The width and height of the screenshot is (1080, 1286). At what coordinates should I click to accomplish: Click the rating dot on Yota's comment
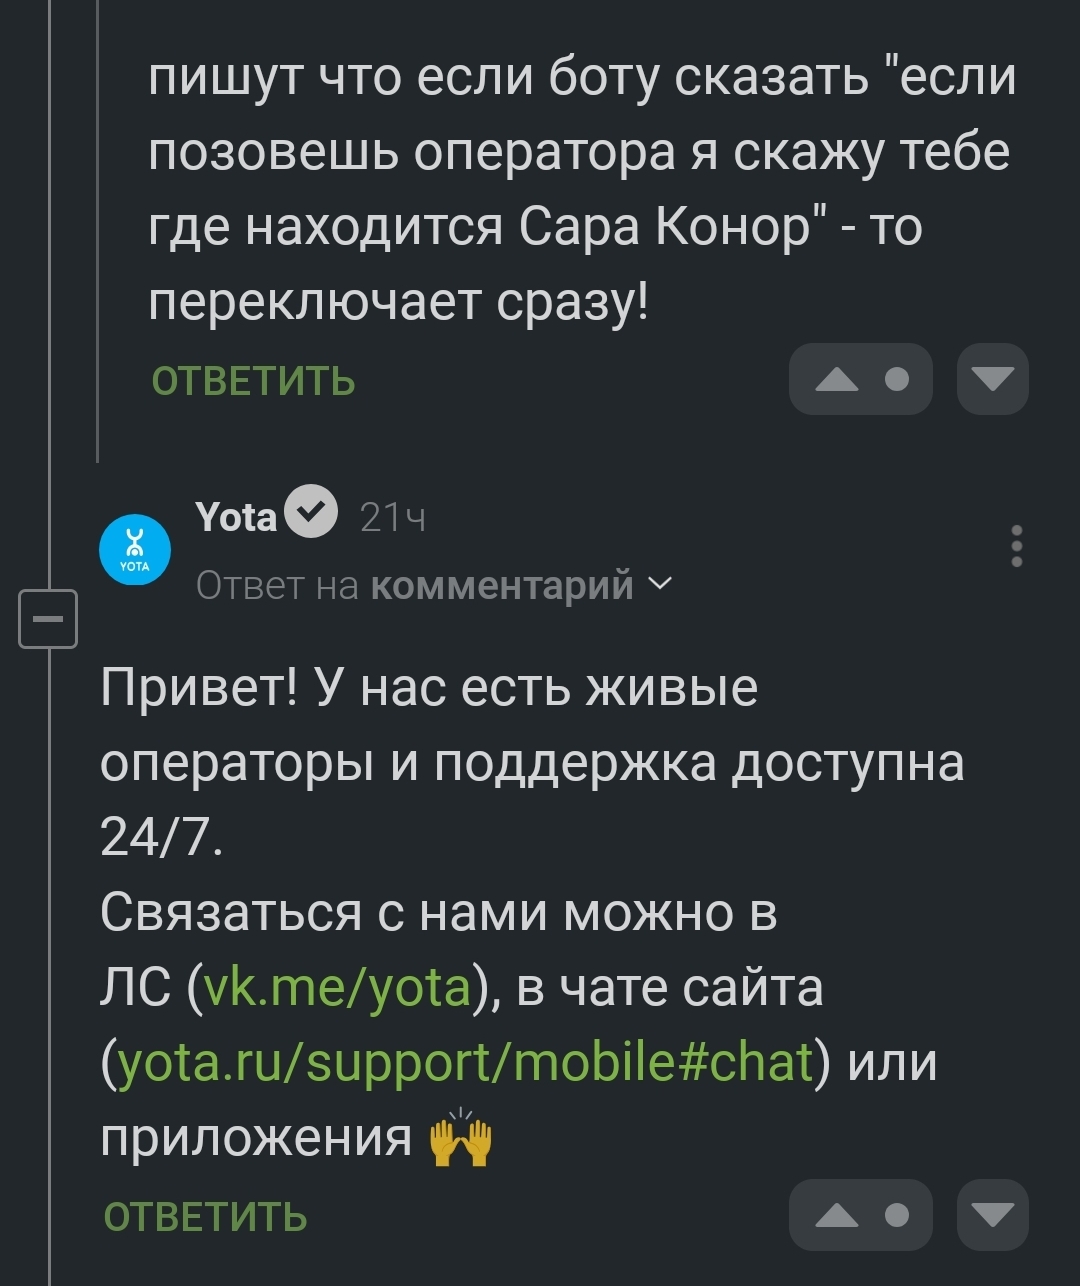[x=897, y=1215]
